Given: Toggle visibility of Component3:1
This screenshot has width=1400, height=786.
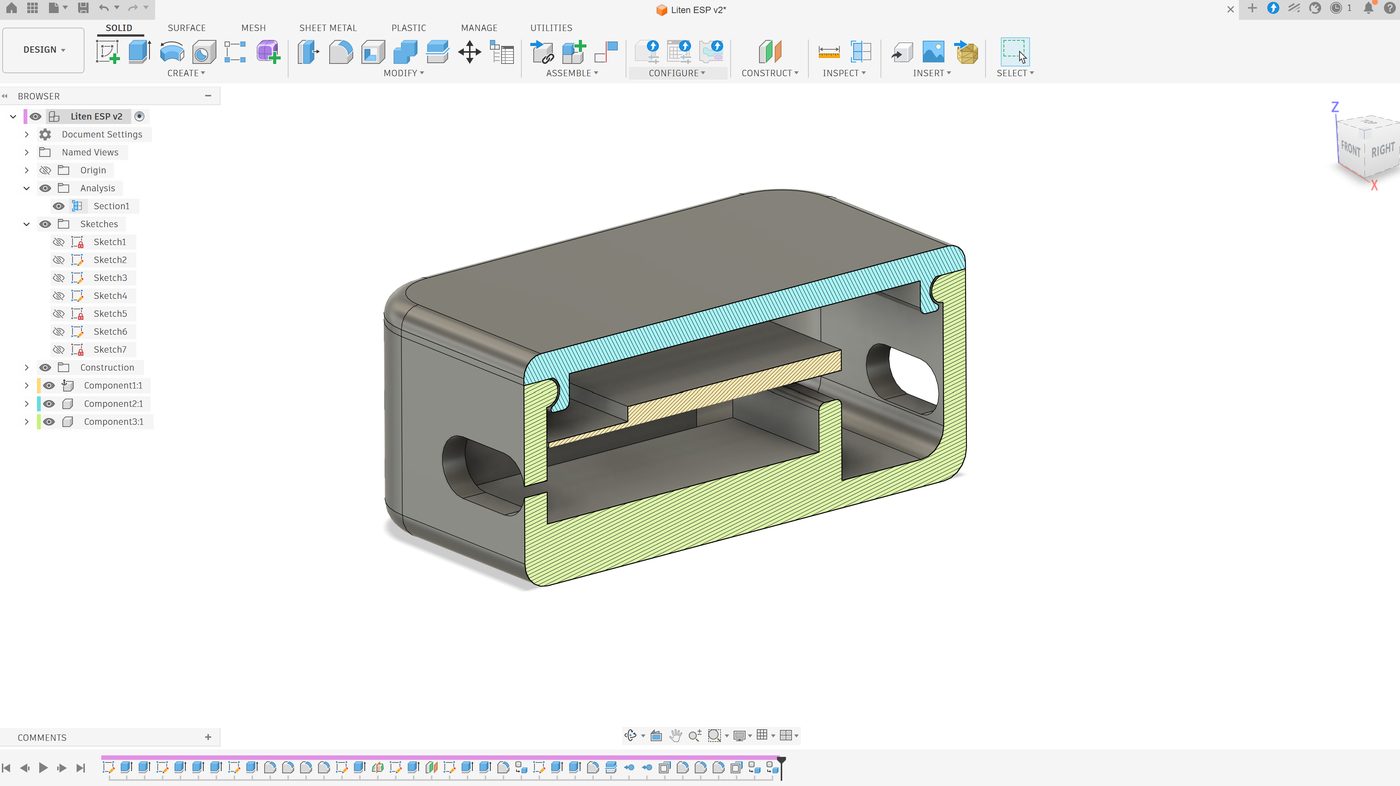Looking at the screenshot, I should tap(49, 422).
